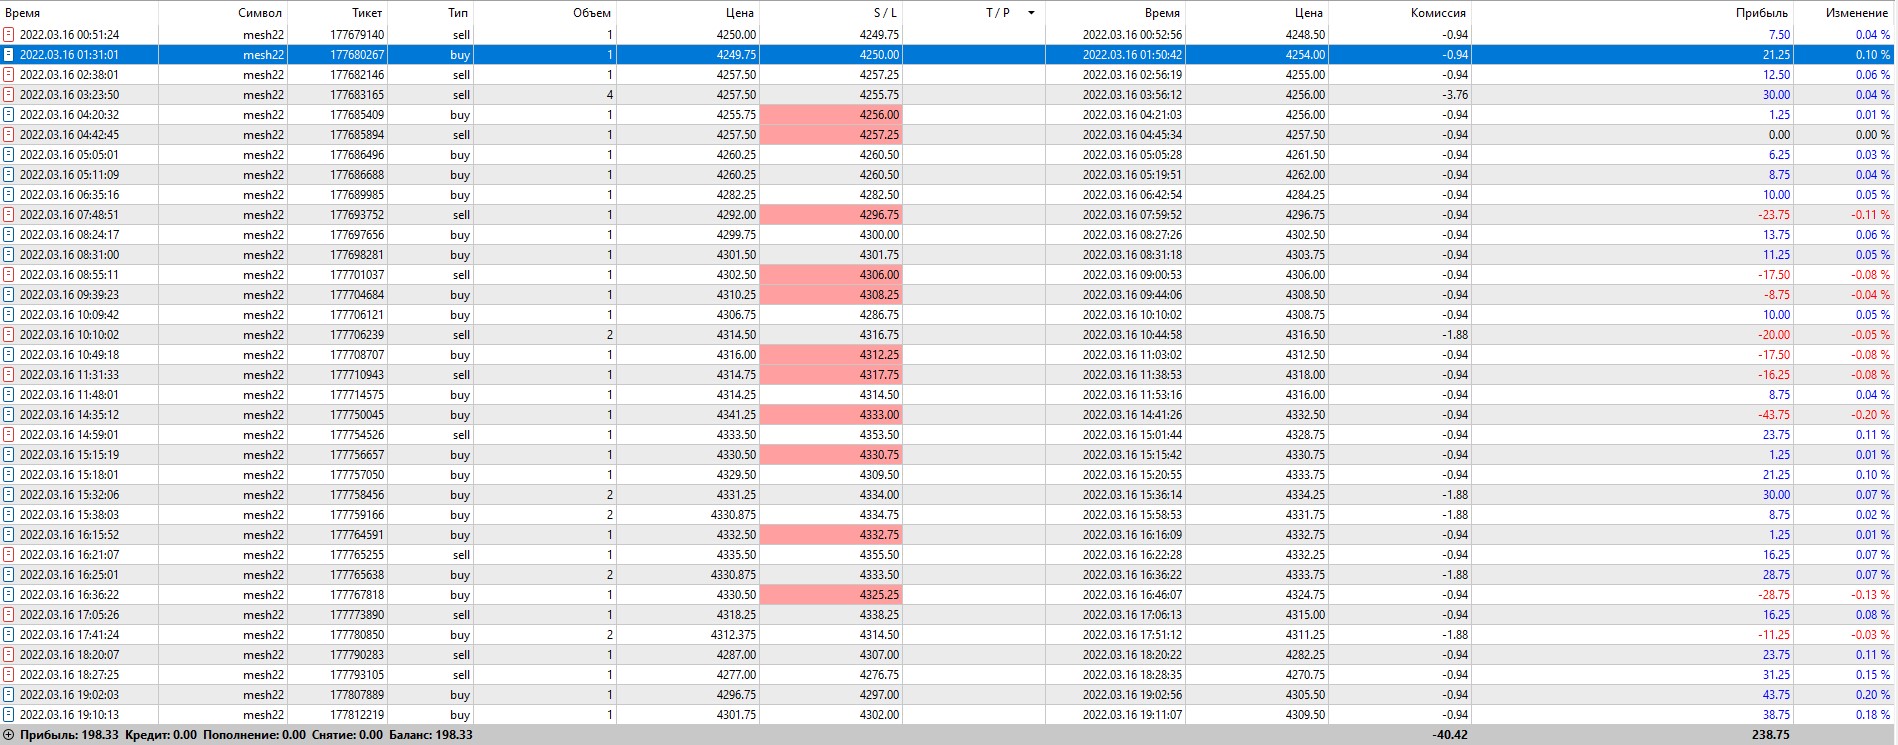
Task: Sort by the Тип column header
Action: 458,13
